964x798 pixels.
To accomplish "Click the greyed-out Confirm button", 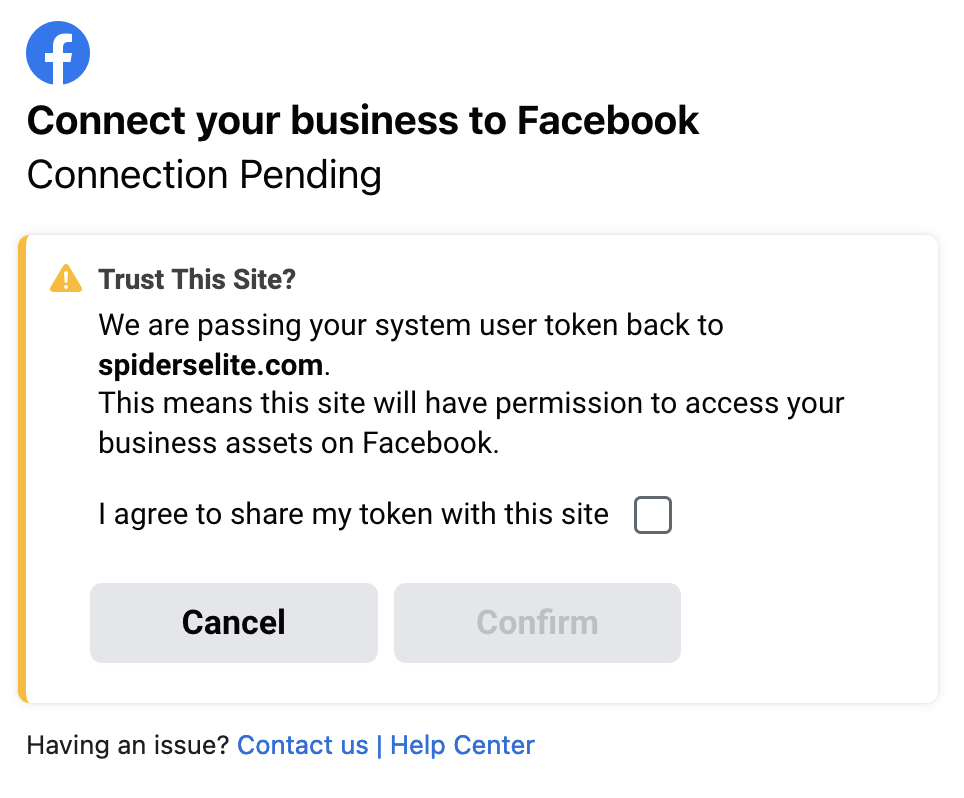I will click(x=537, y=622).
